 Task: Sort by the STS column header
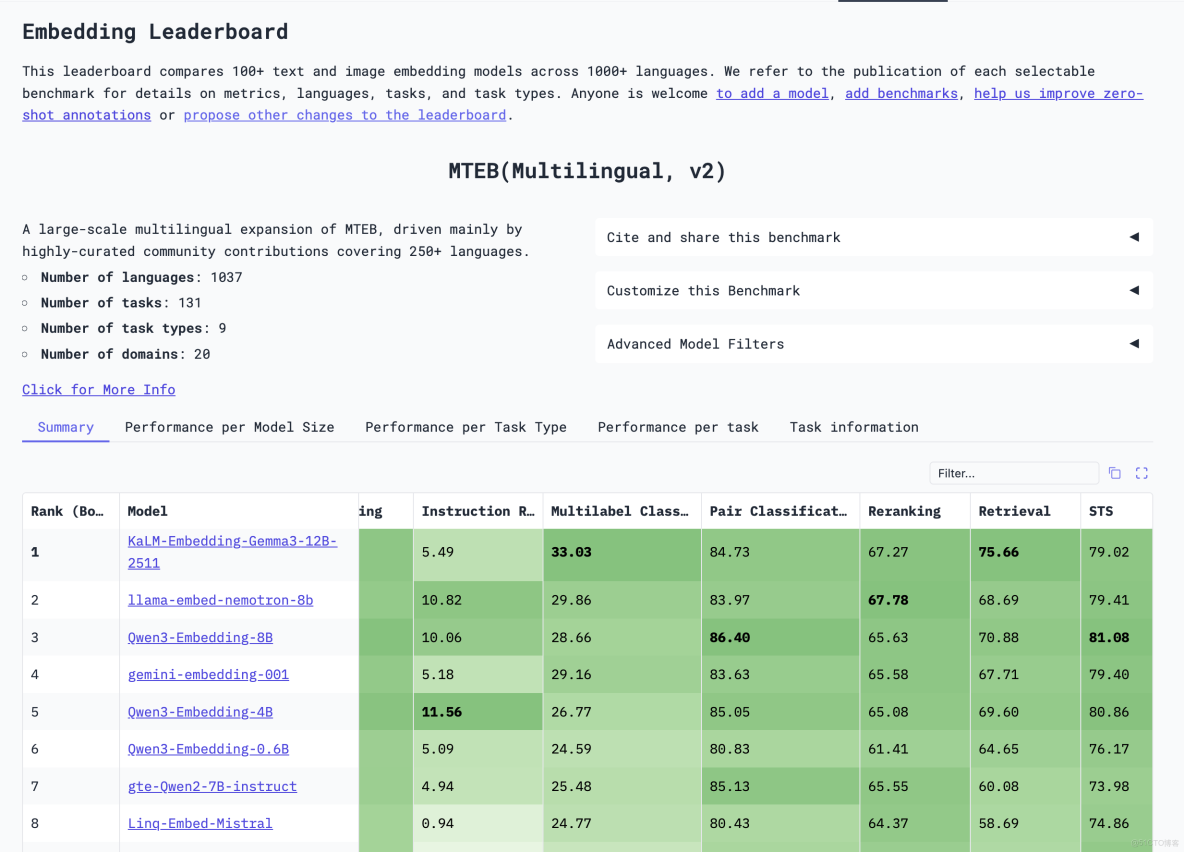(x=1101, y=511)
